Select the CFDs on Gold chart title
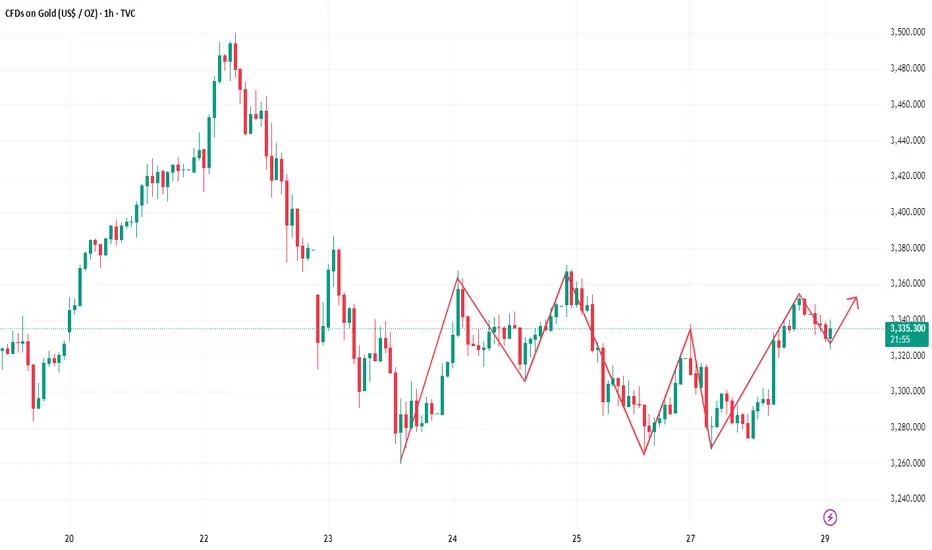 pyautogui.click(x=70, y=13)
